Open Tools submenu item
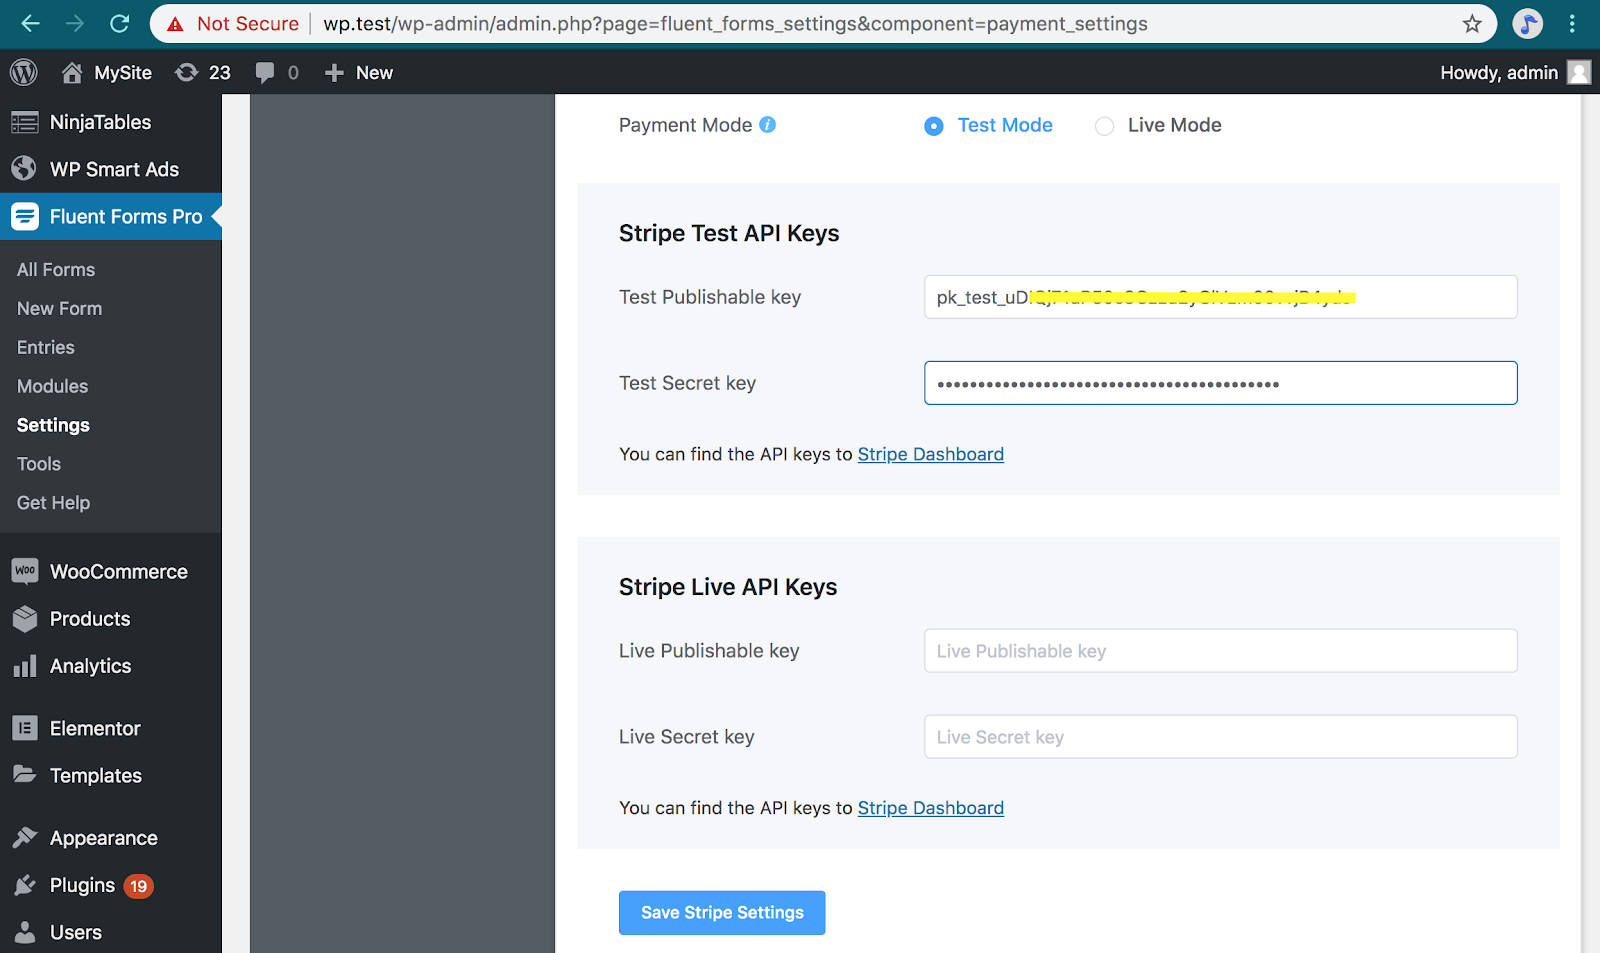1600x953 pixels. click(39, 464)
